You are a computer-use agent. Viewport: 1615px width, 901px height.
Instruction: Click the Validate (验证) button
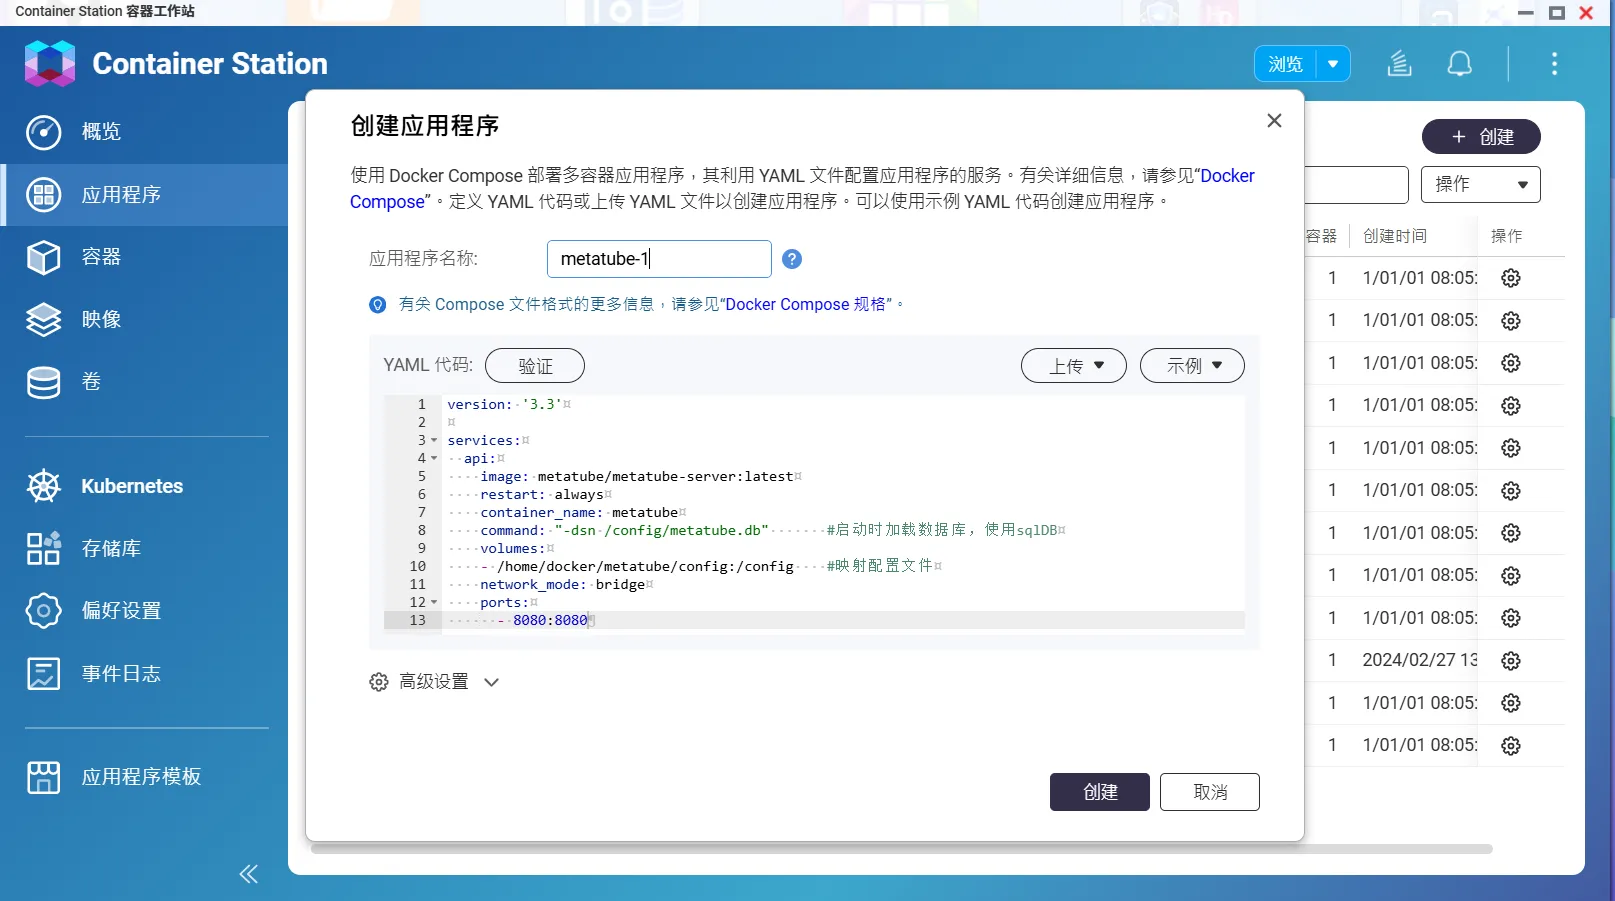[x=535, y=366]
